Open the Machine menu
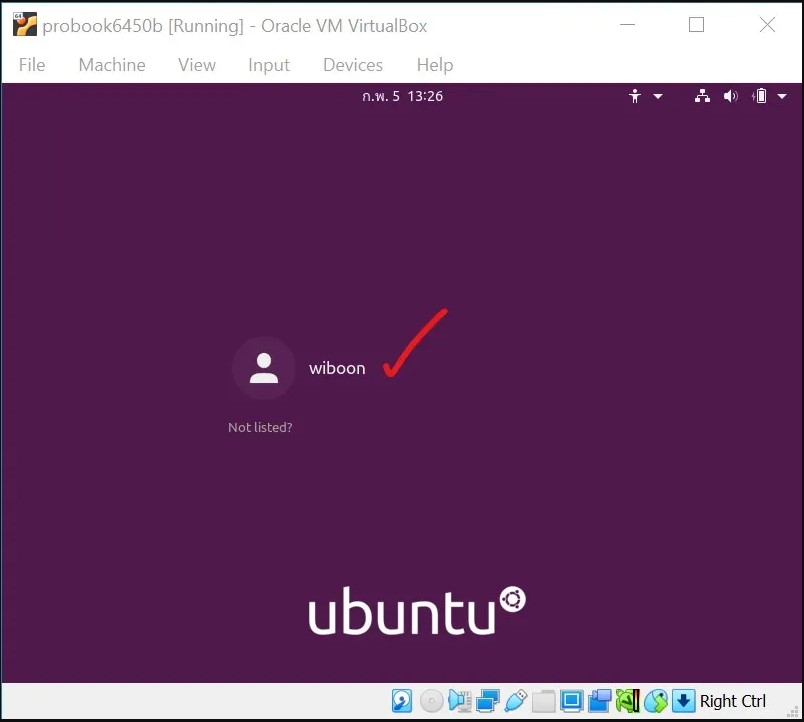The height and width of the screenshot is (722, 804). tap(111, 65)
